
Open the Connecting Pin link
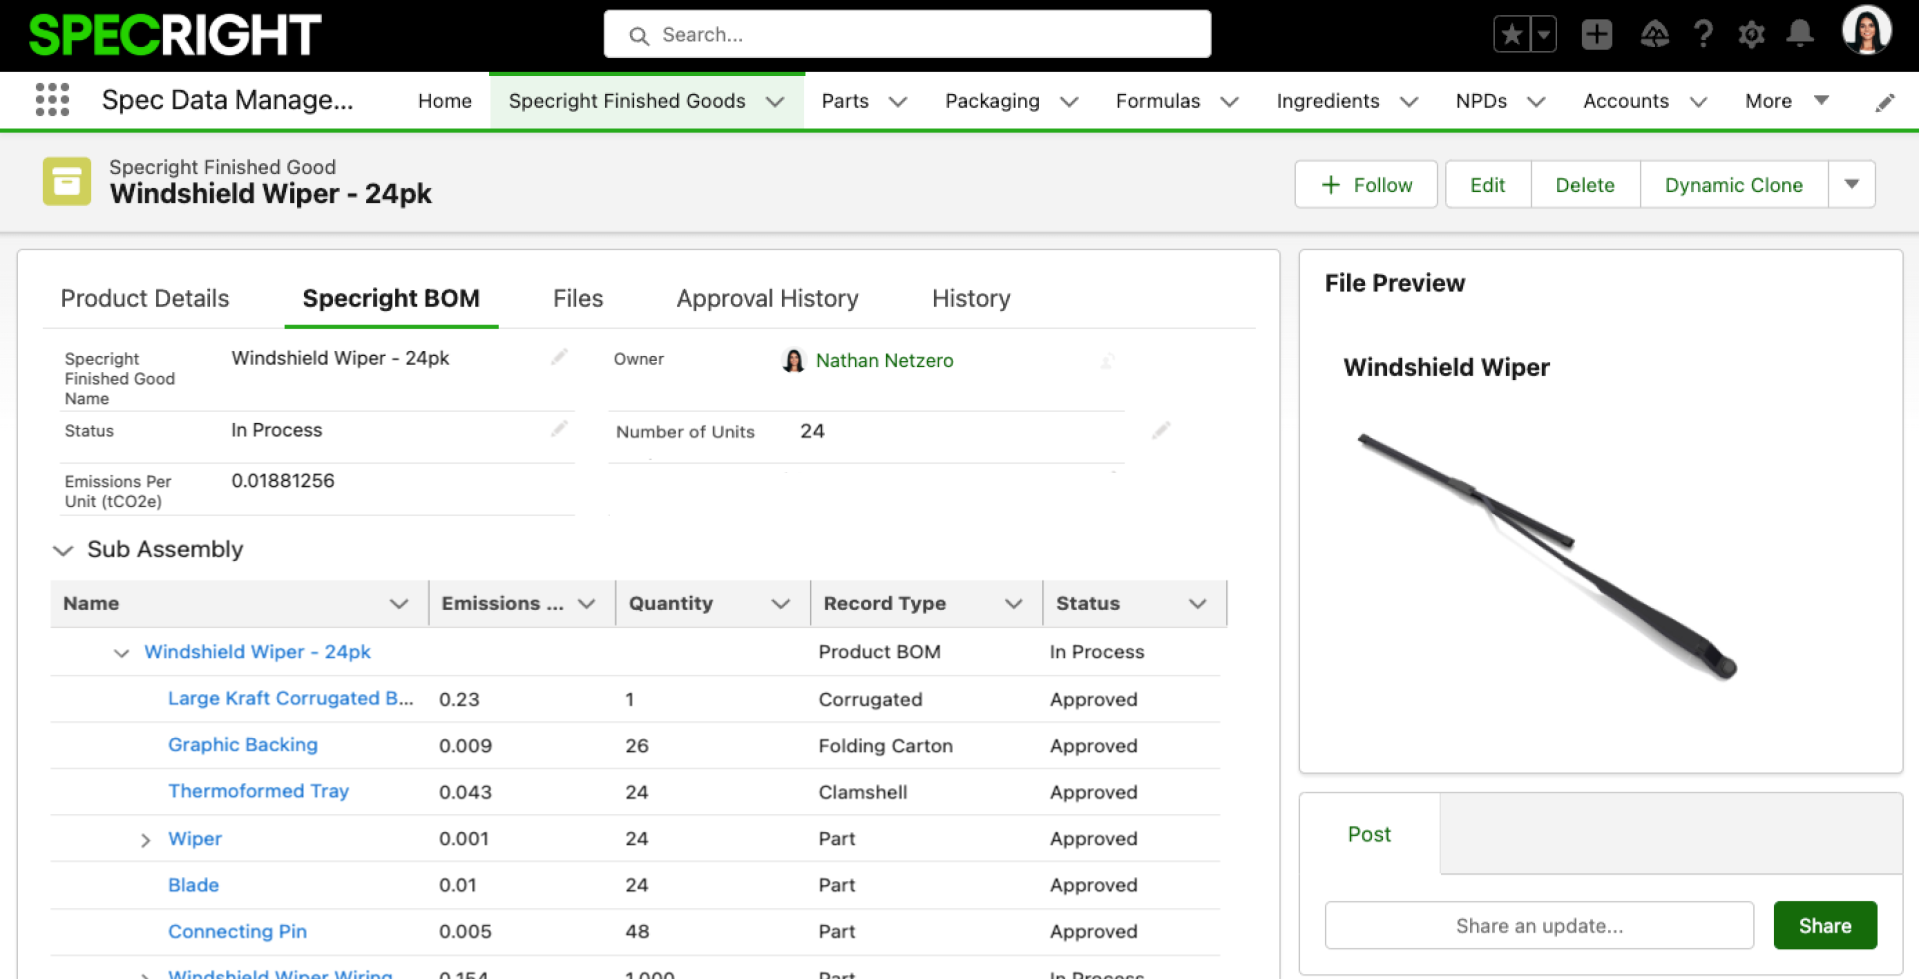pyautogui.click(x=237, y=931)
